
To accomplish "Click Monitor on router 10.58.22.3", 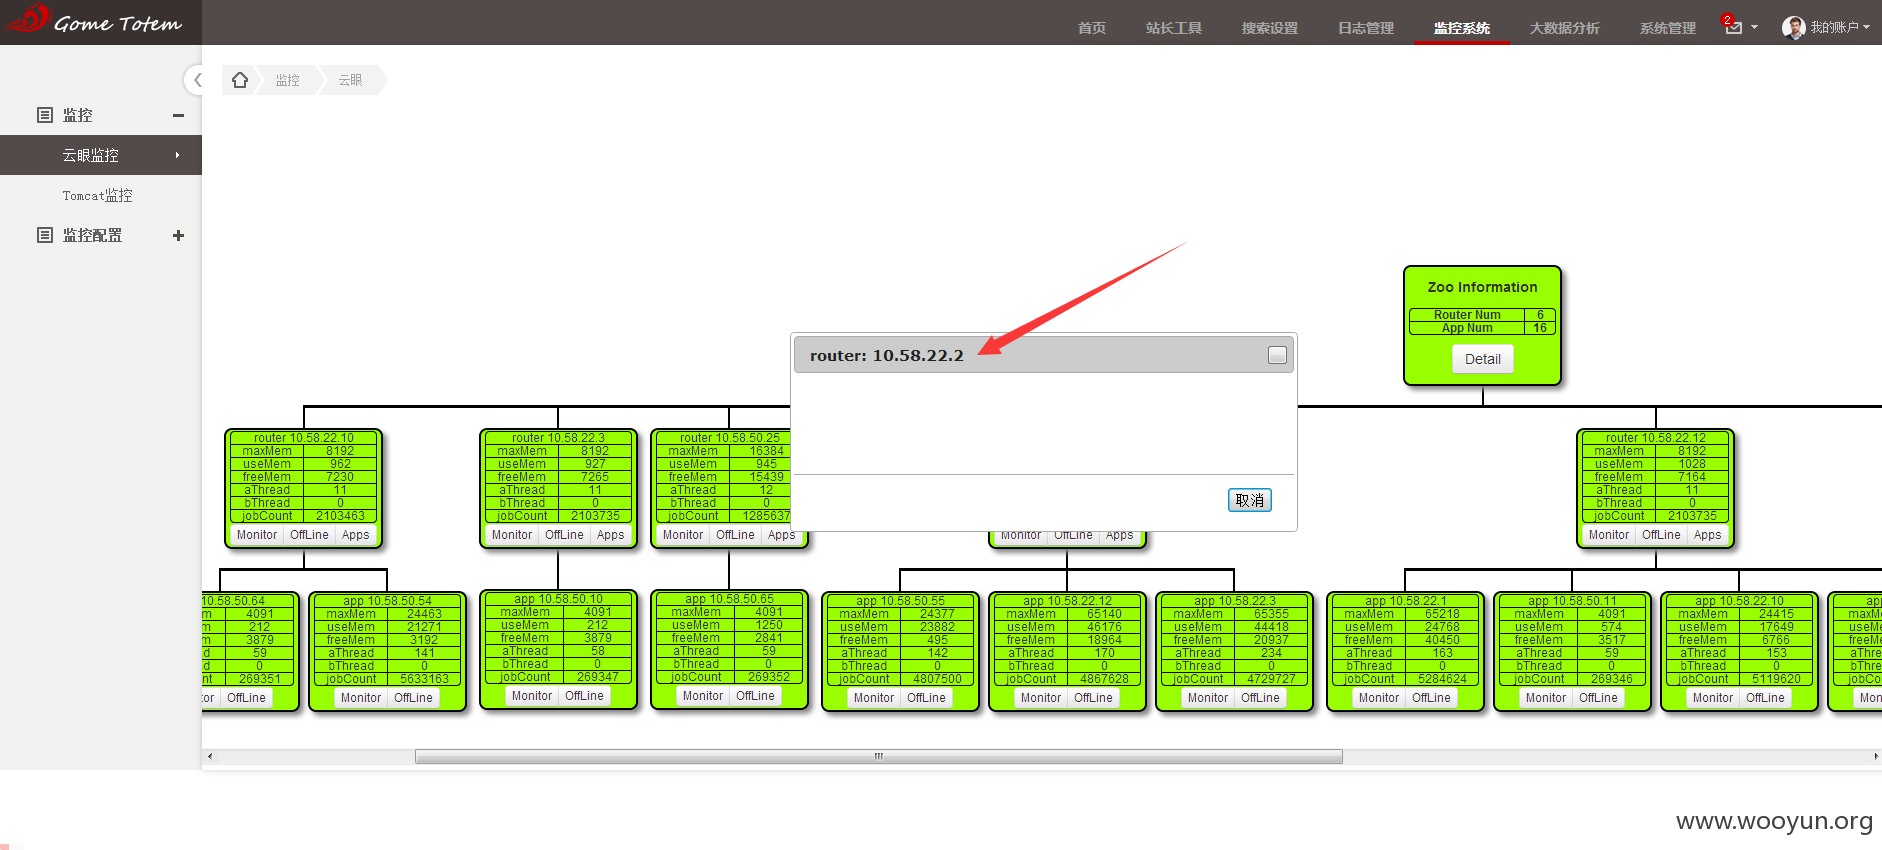I will pyautogui.click(x=512, y=535).
